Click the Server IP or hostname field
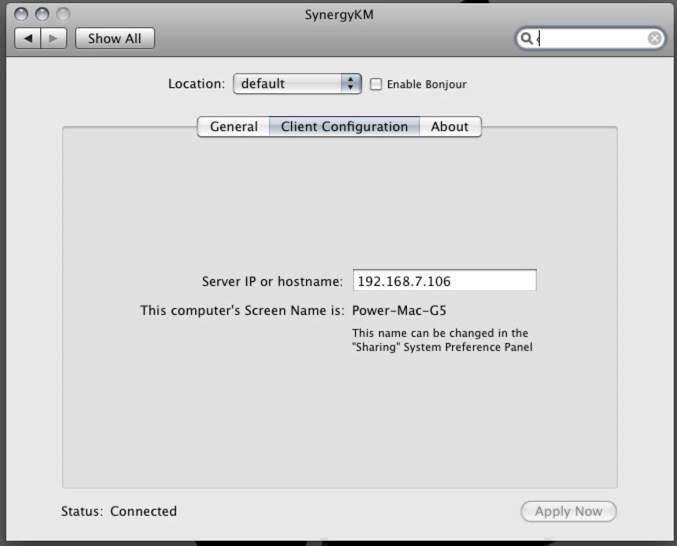Screen dimensions: 677x546 coord(445,281)
